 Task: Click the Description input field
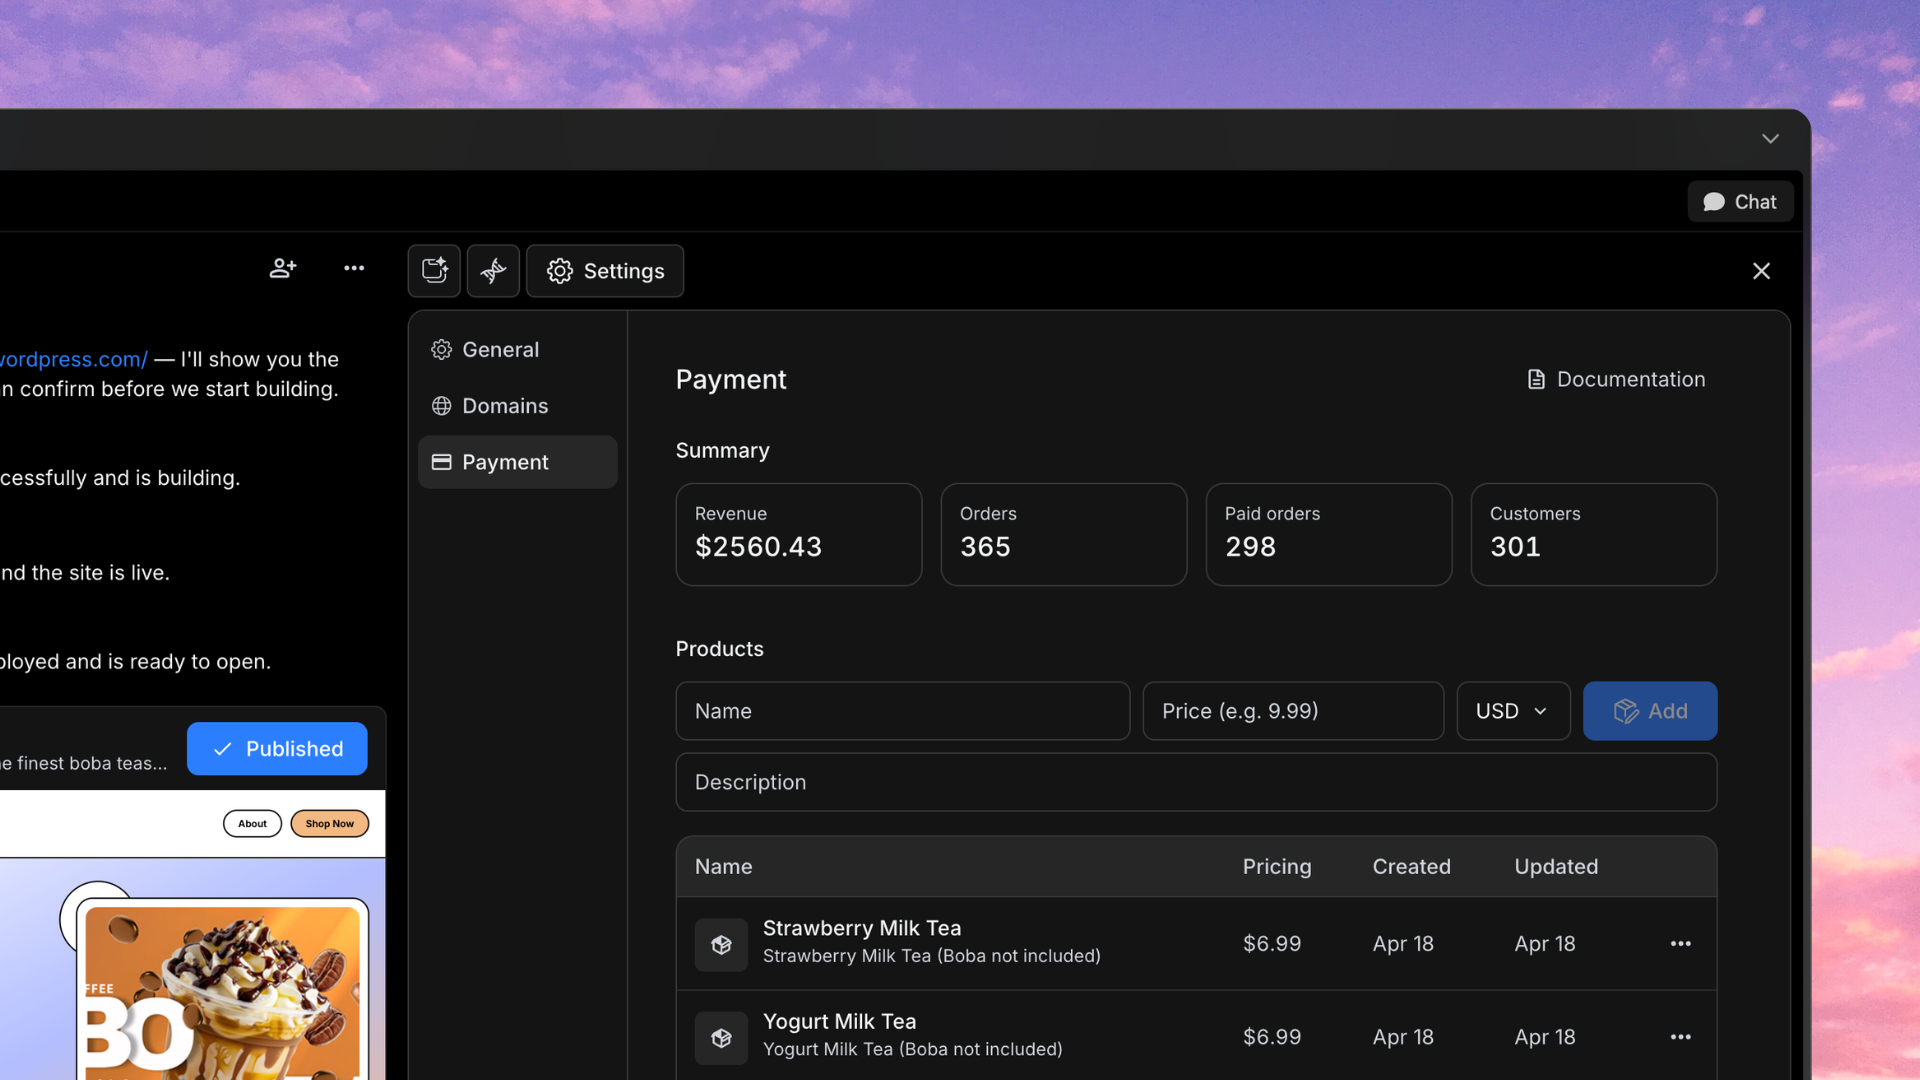[x=1196, y=782]
